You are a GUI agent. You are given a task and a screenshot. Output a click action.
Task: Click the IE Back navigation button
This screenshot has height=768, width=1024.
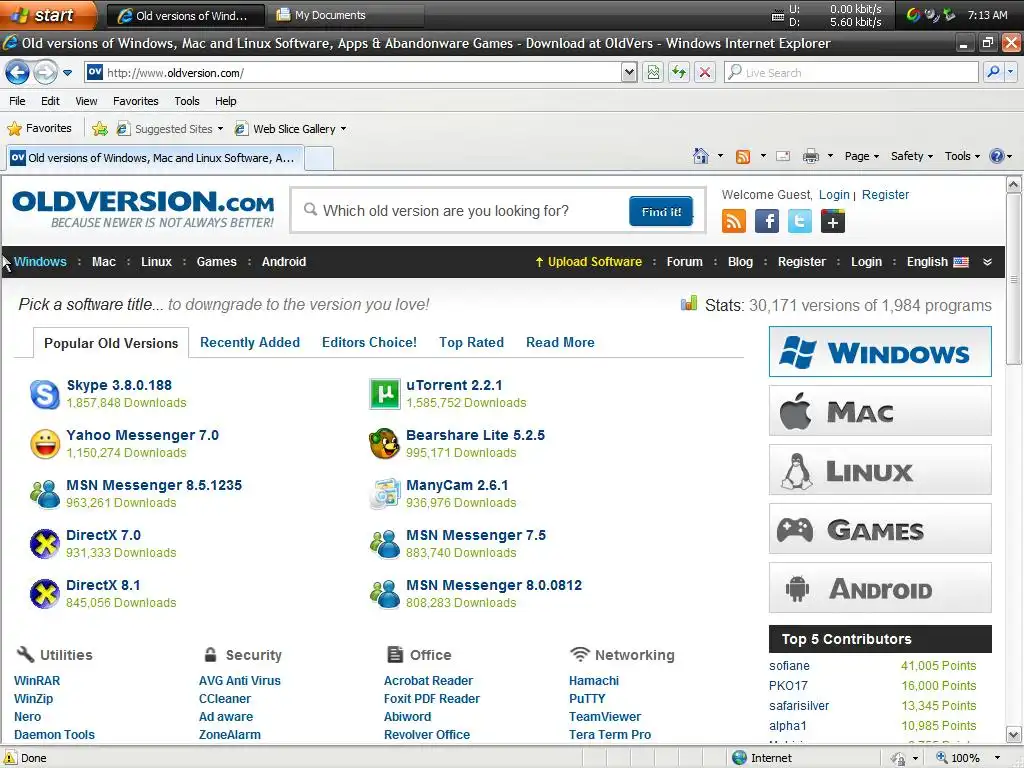18,72
